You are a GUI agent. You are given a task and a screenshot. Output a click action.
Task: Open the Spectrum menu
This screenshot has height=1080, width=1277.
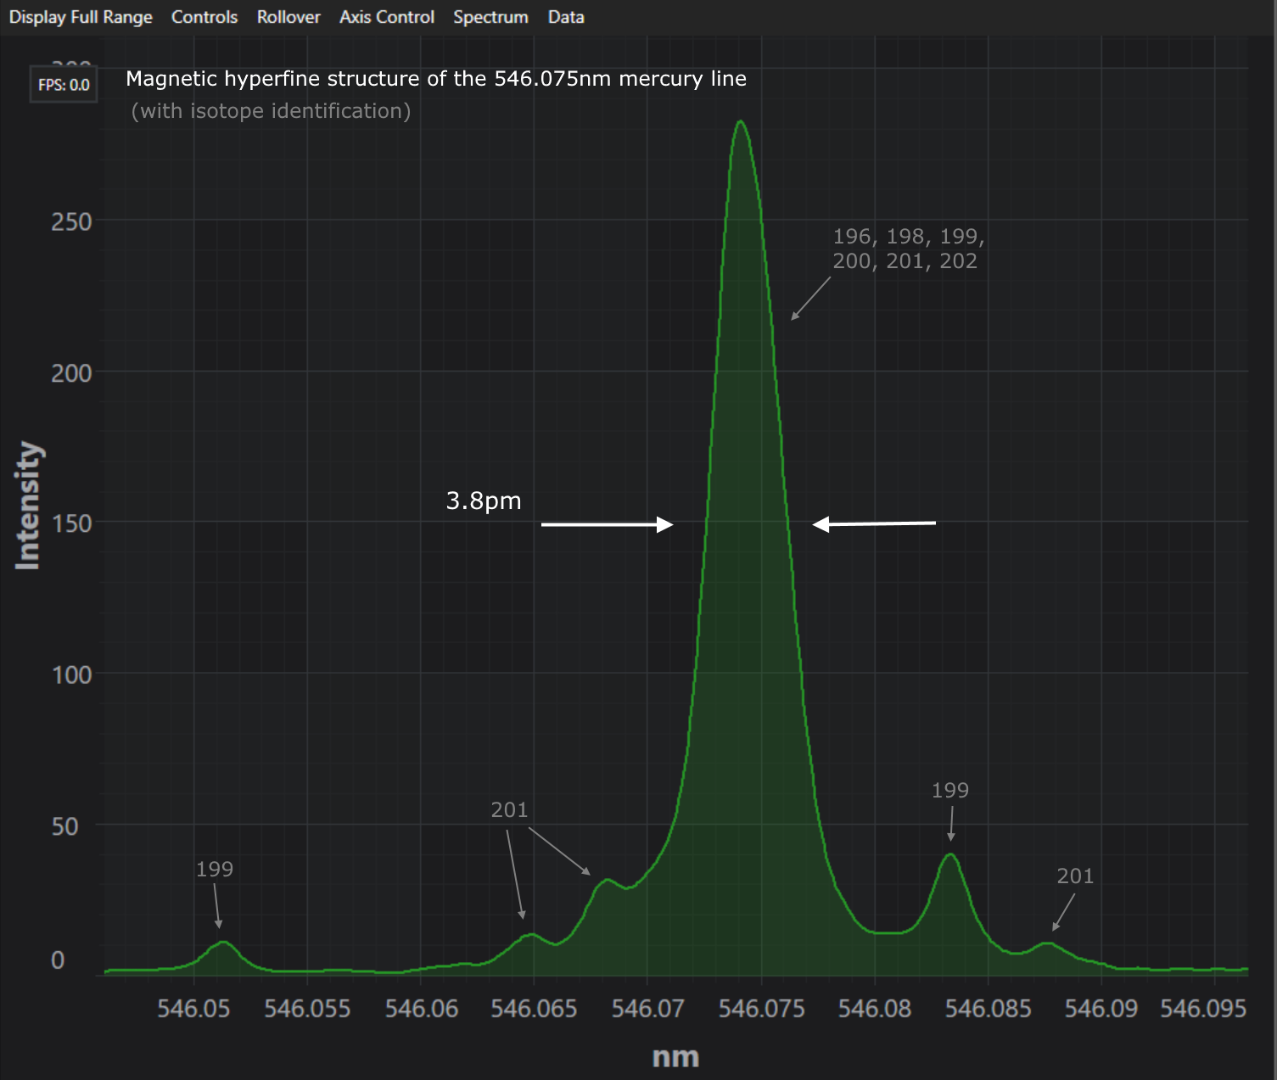tap(490, 17)
